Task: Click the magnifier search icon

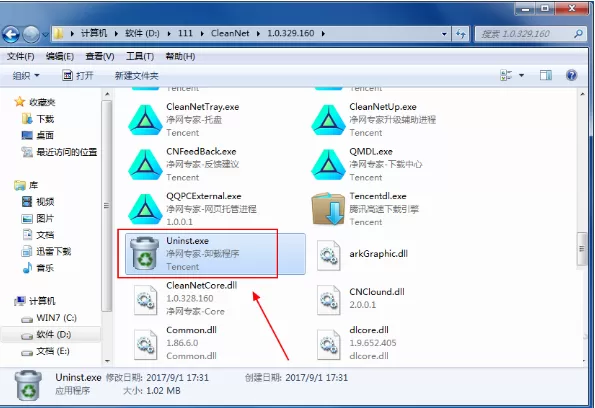Action: (x=578, y=34)
